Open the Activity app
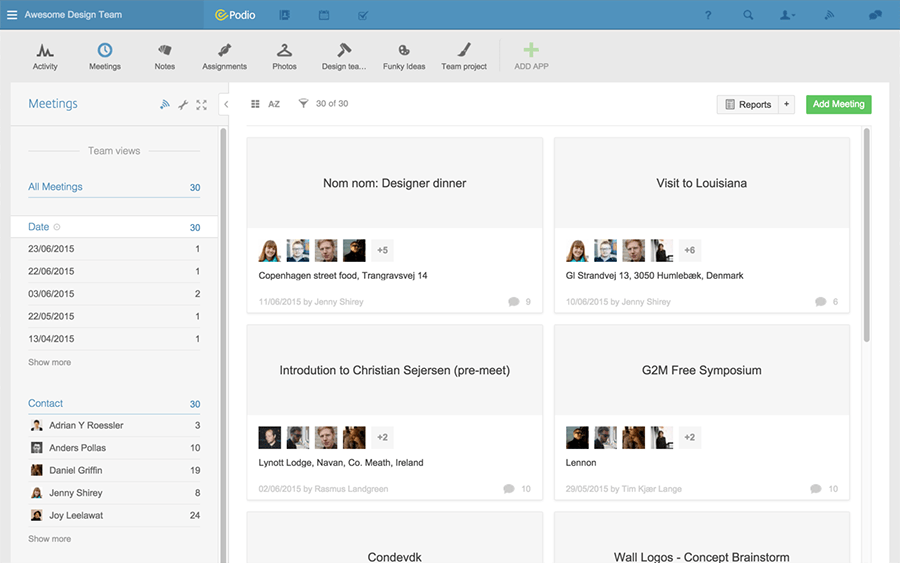900x563 pixels. pyautogui.click(x=45, y=56)
